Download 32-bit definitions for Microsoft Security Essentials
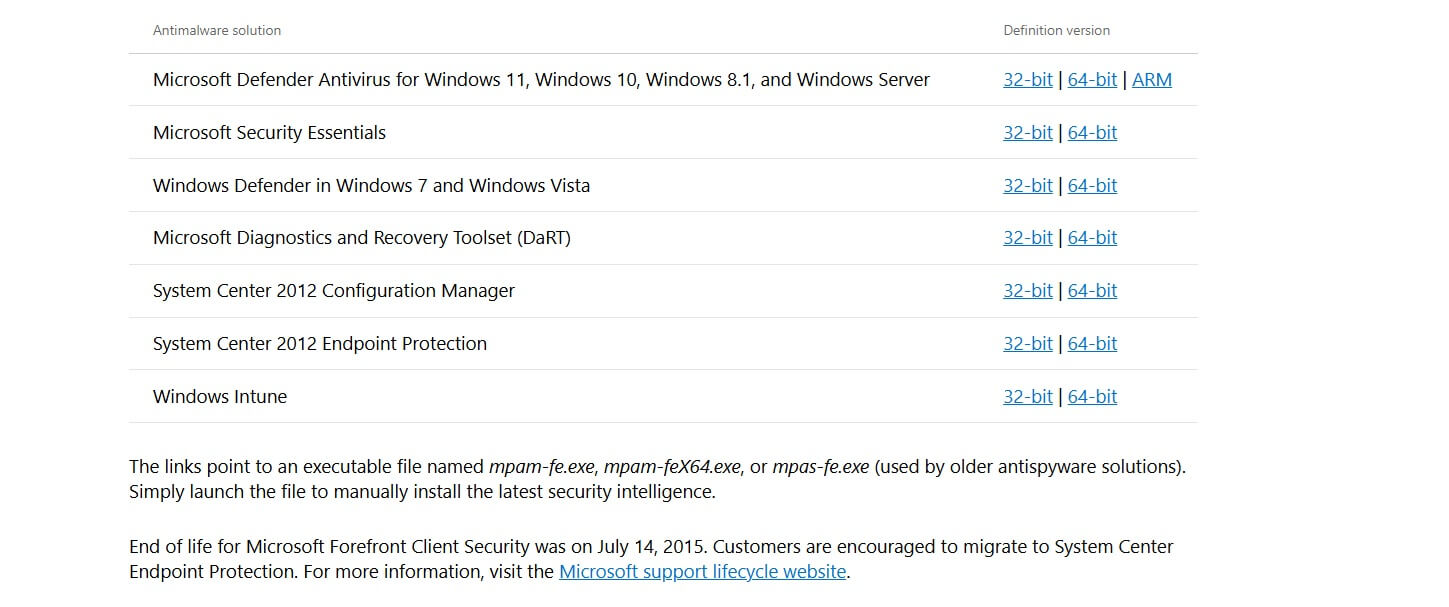 [x=1028, y=132]
